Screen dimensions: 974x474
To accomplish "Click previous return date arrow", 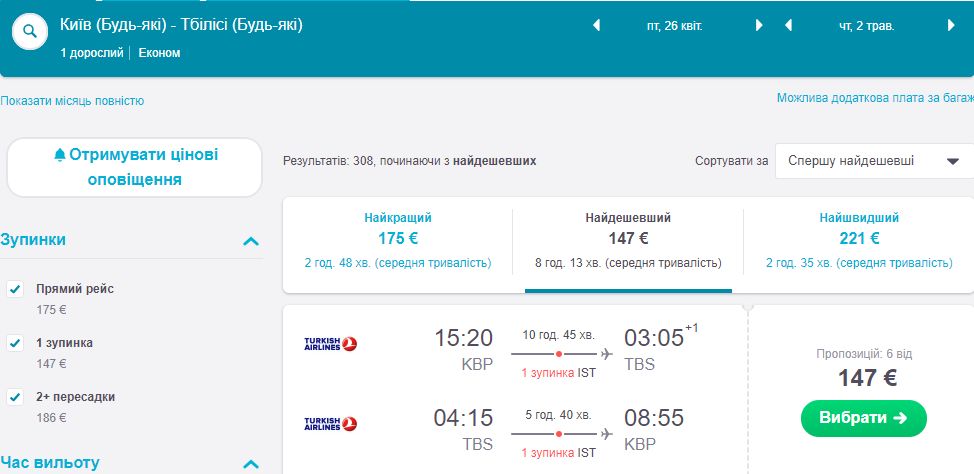I will pyautogui.click(x=788, y=26).
